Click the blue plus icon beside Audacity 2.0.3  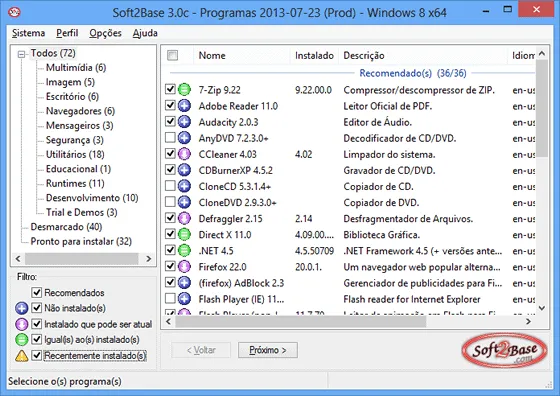[184, 122]
